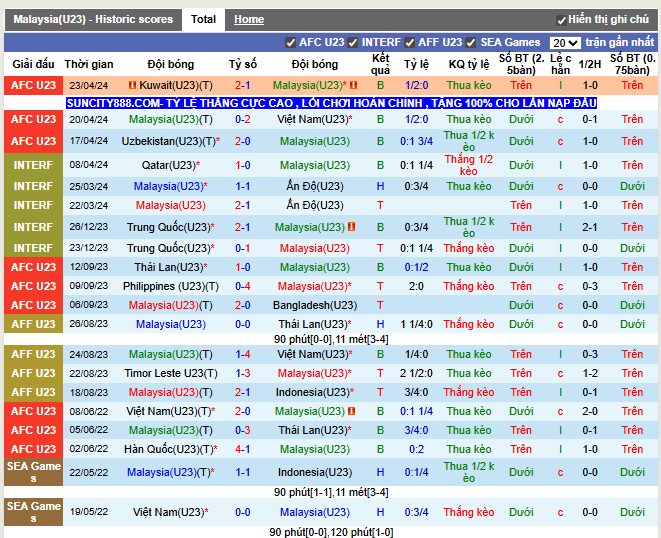
Task: Click date 18/08/23 cell
Action: point(89,393)
